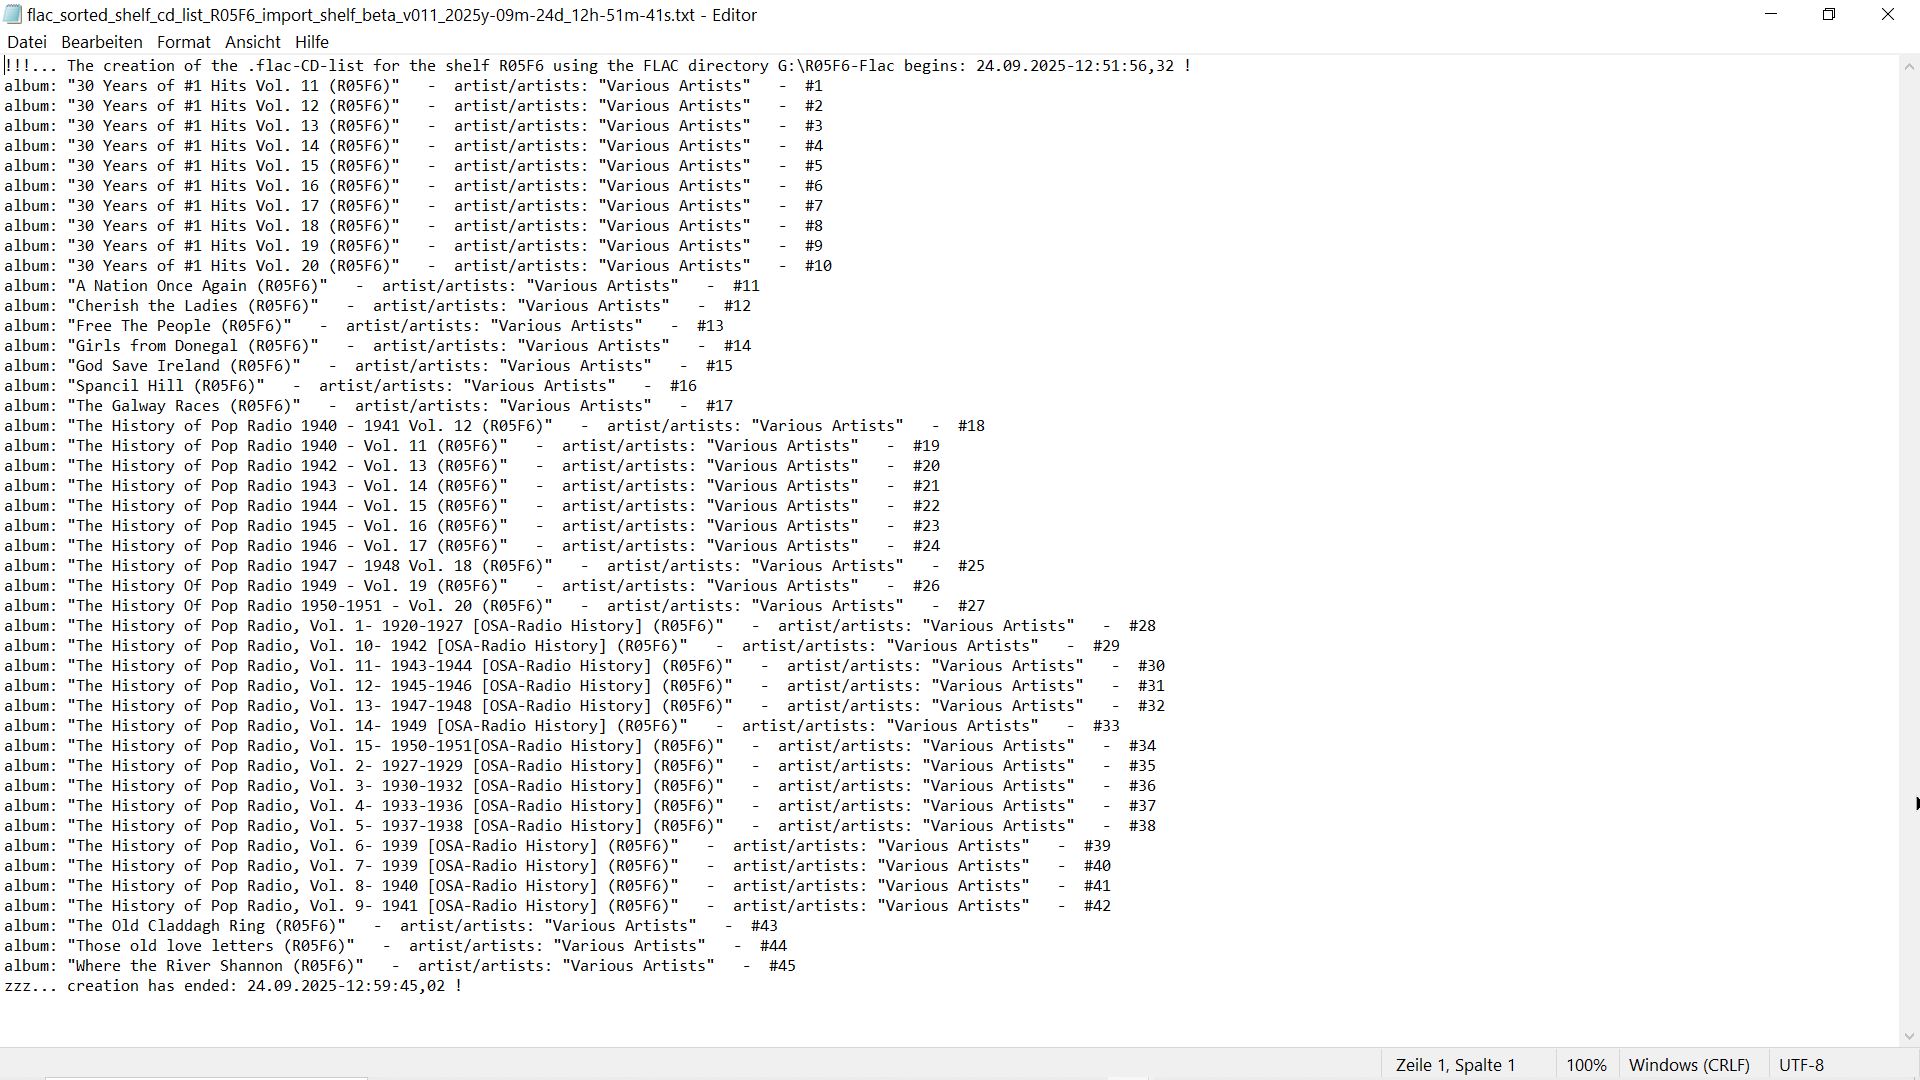Minimize the Editor window
This screenshot has height=1080, width=1920.
(x=1770, y=15)
